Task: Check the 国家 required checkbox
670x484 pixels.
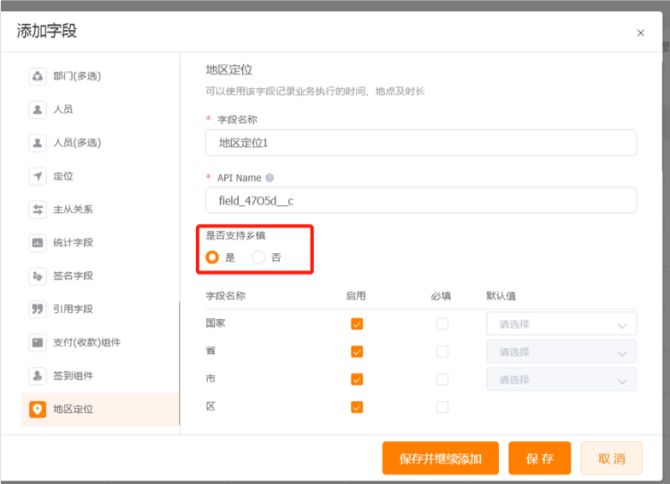Action: (x=442, y=324)
